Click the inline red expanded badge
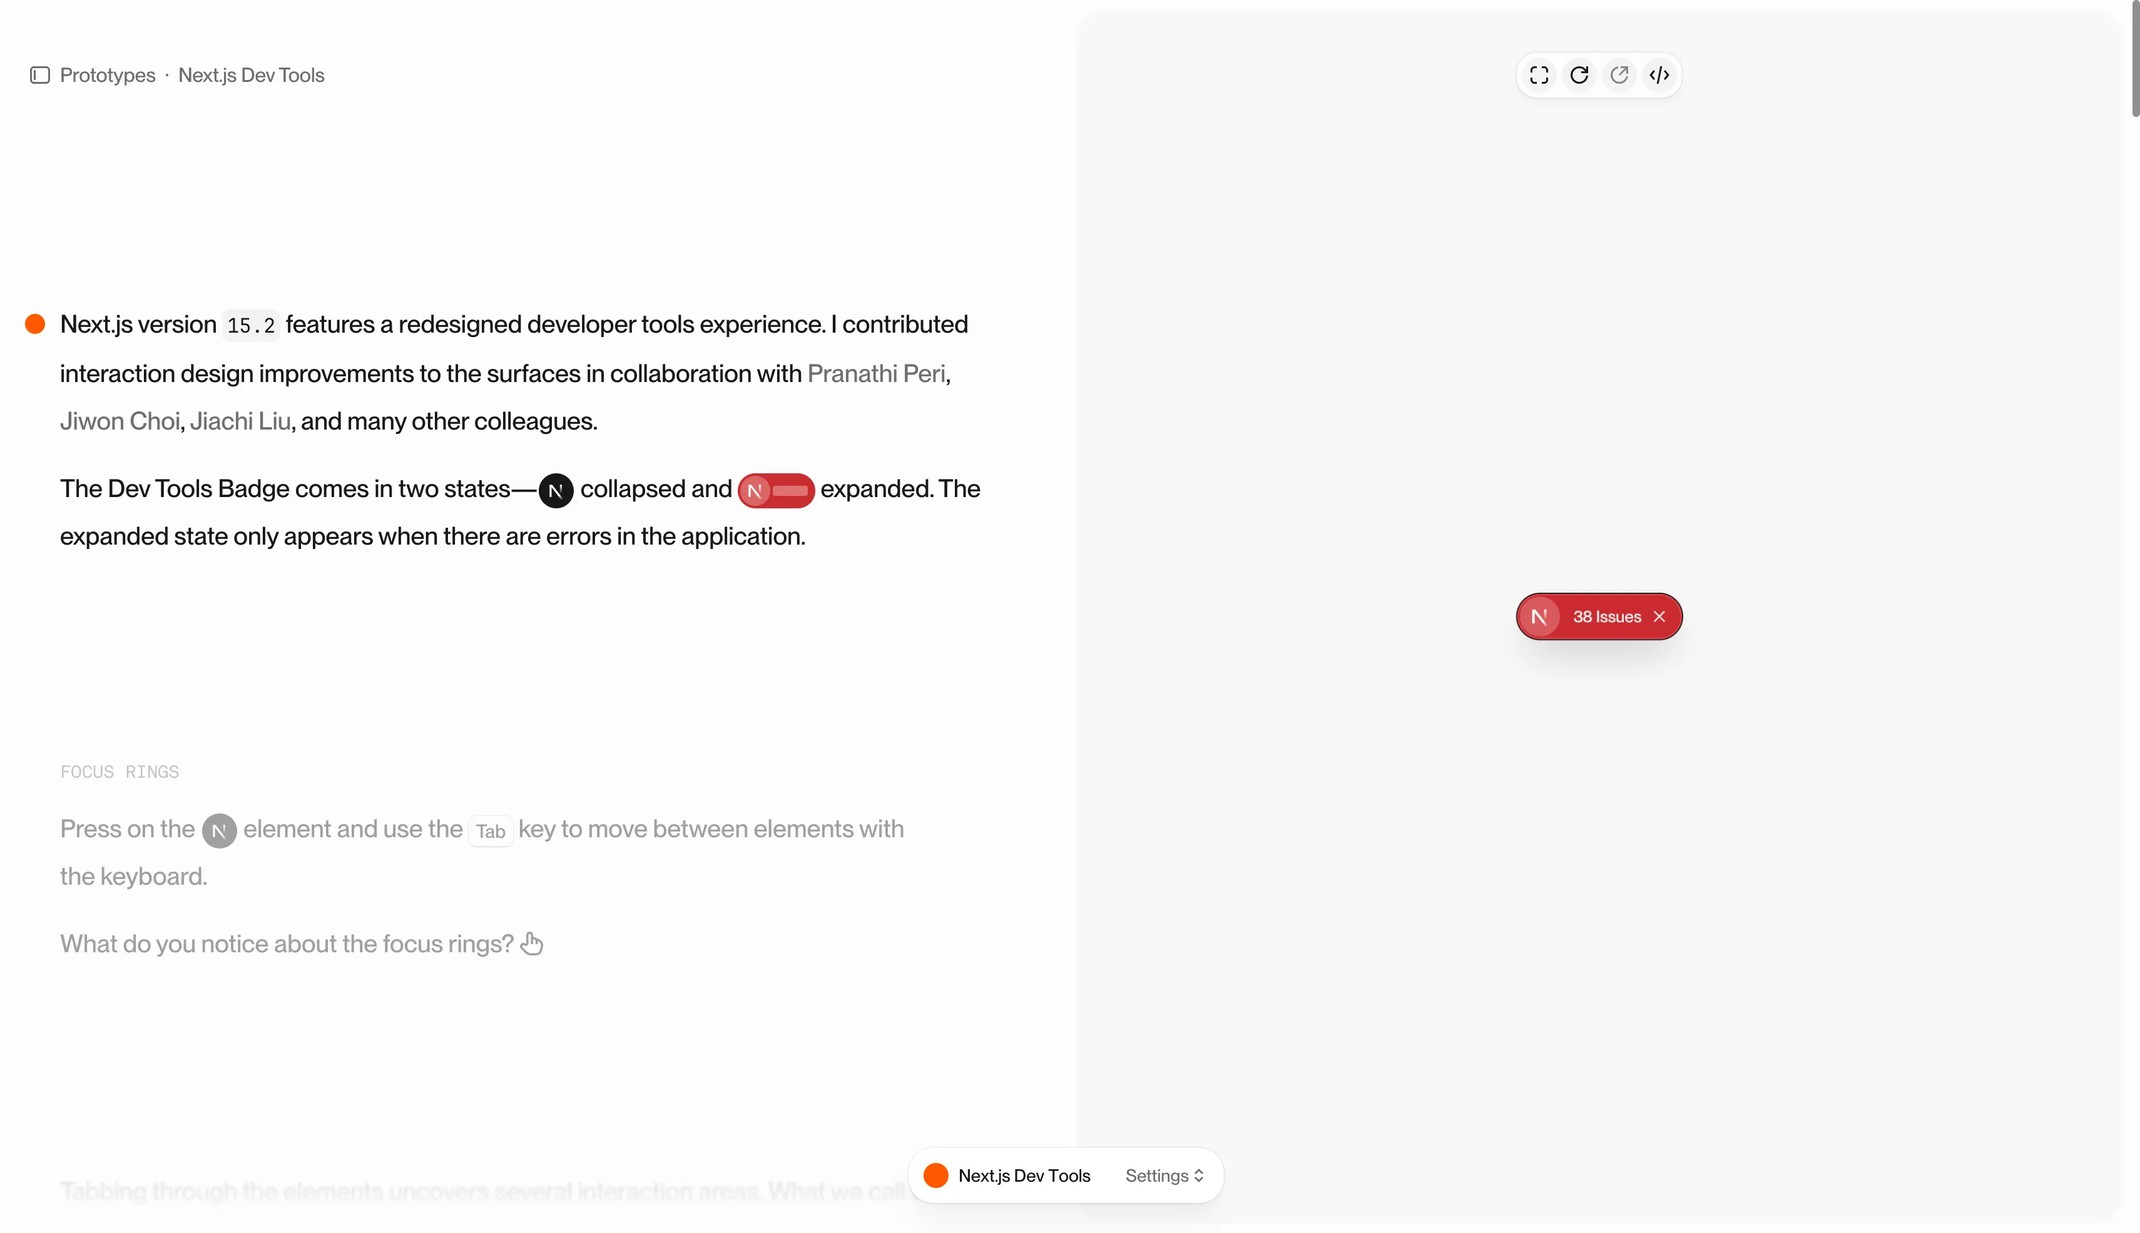 pyautogui.click(x=776, y=490)
